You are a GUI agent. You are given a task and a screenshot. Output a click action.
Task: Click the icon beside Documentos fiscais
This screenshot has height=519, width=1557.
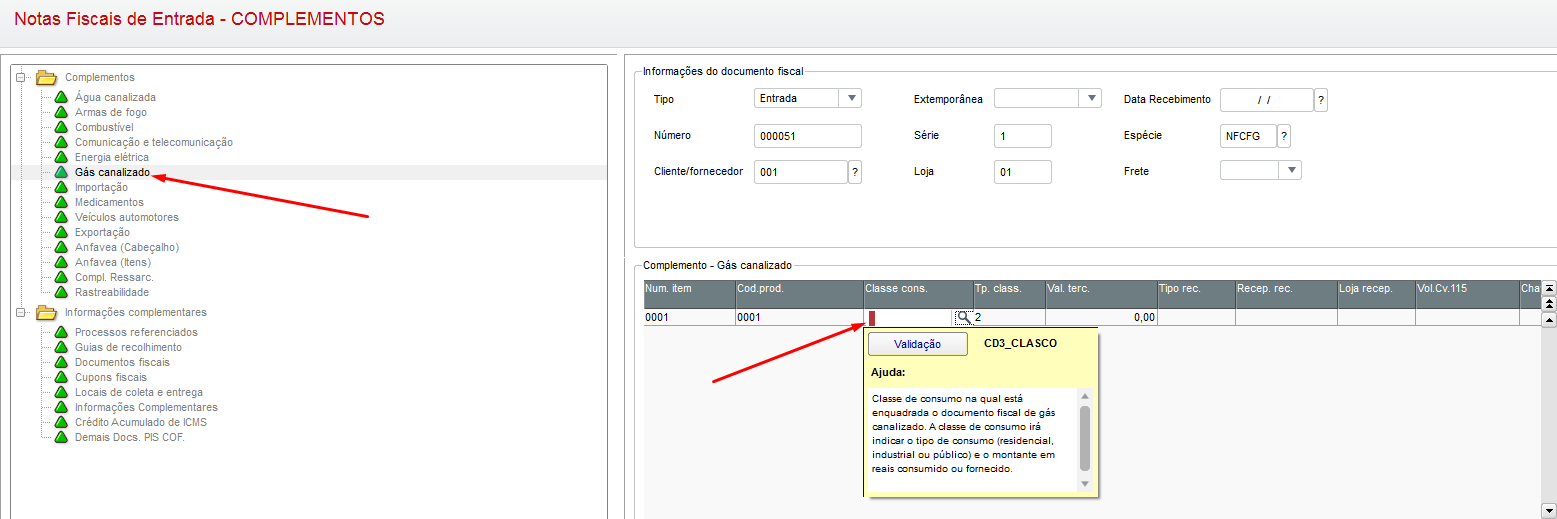61,362
